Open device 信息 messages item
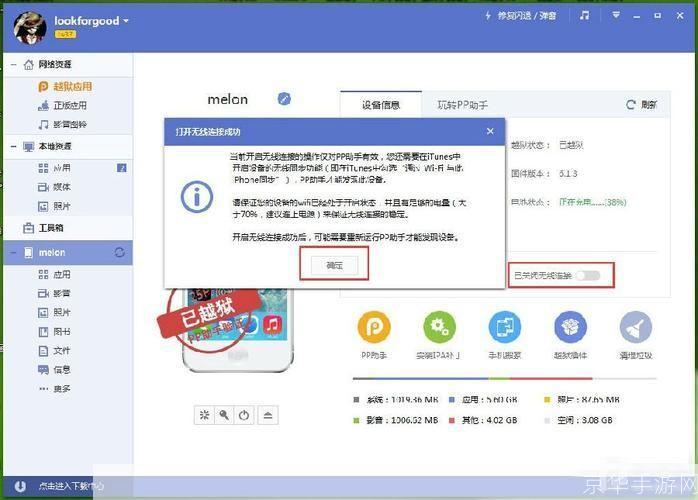This screenshot has width=698, height=500. [55, 370]
